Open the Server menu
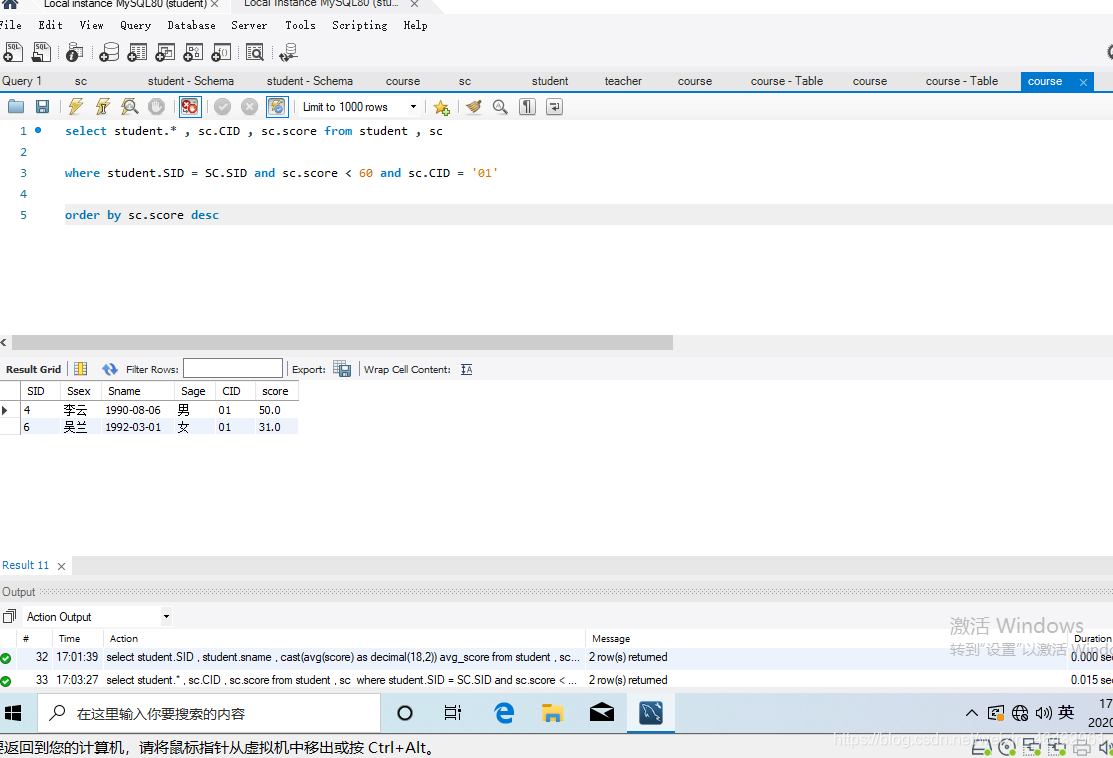The image size is (1113, 758). pos(249,25)
